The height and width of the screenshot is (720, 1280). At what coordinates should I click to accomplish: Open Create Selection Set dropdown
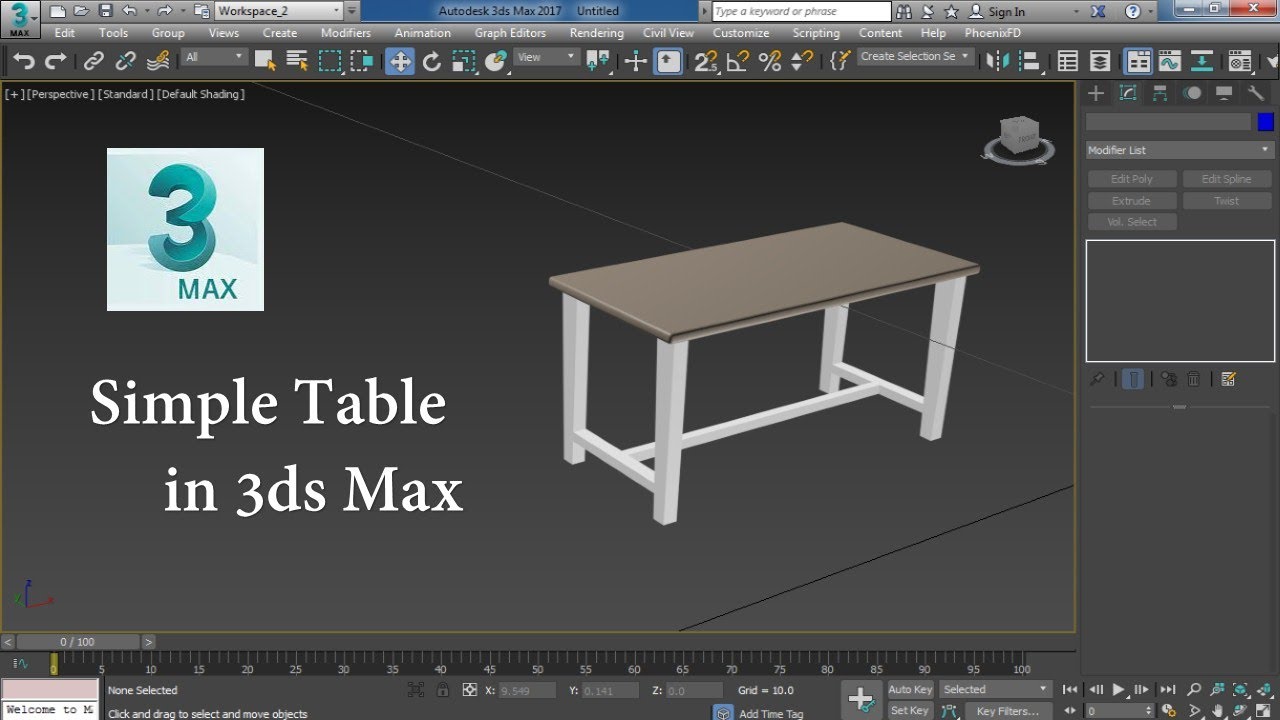tap(915, 56)
